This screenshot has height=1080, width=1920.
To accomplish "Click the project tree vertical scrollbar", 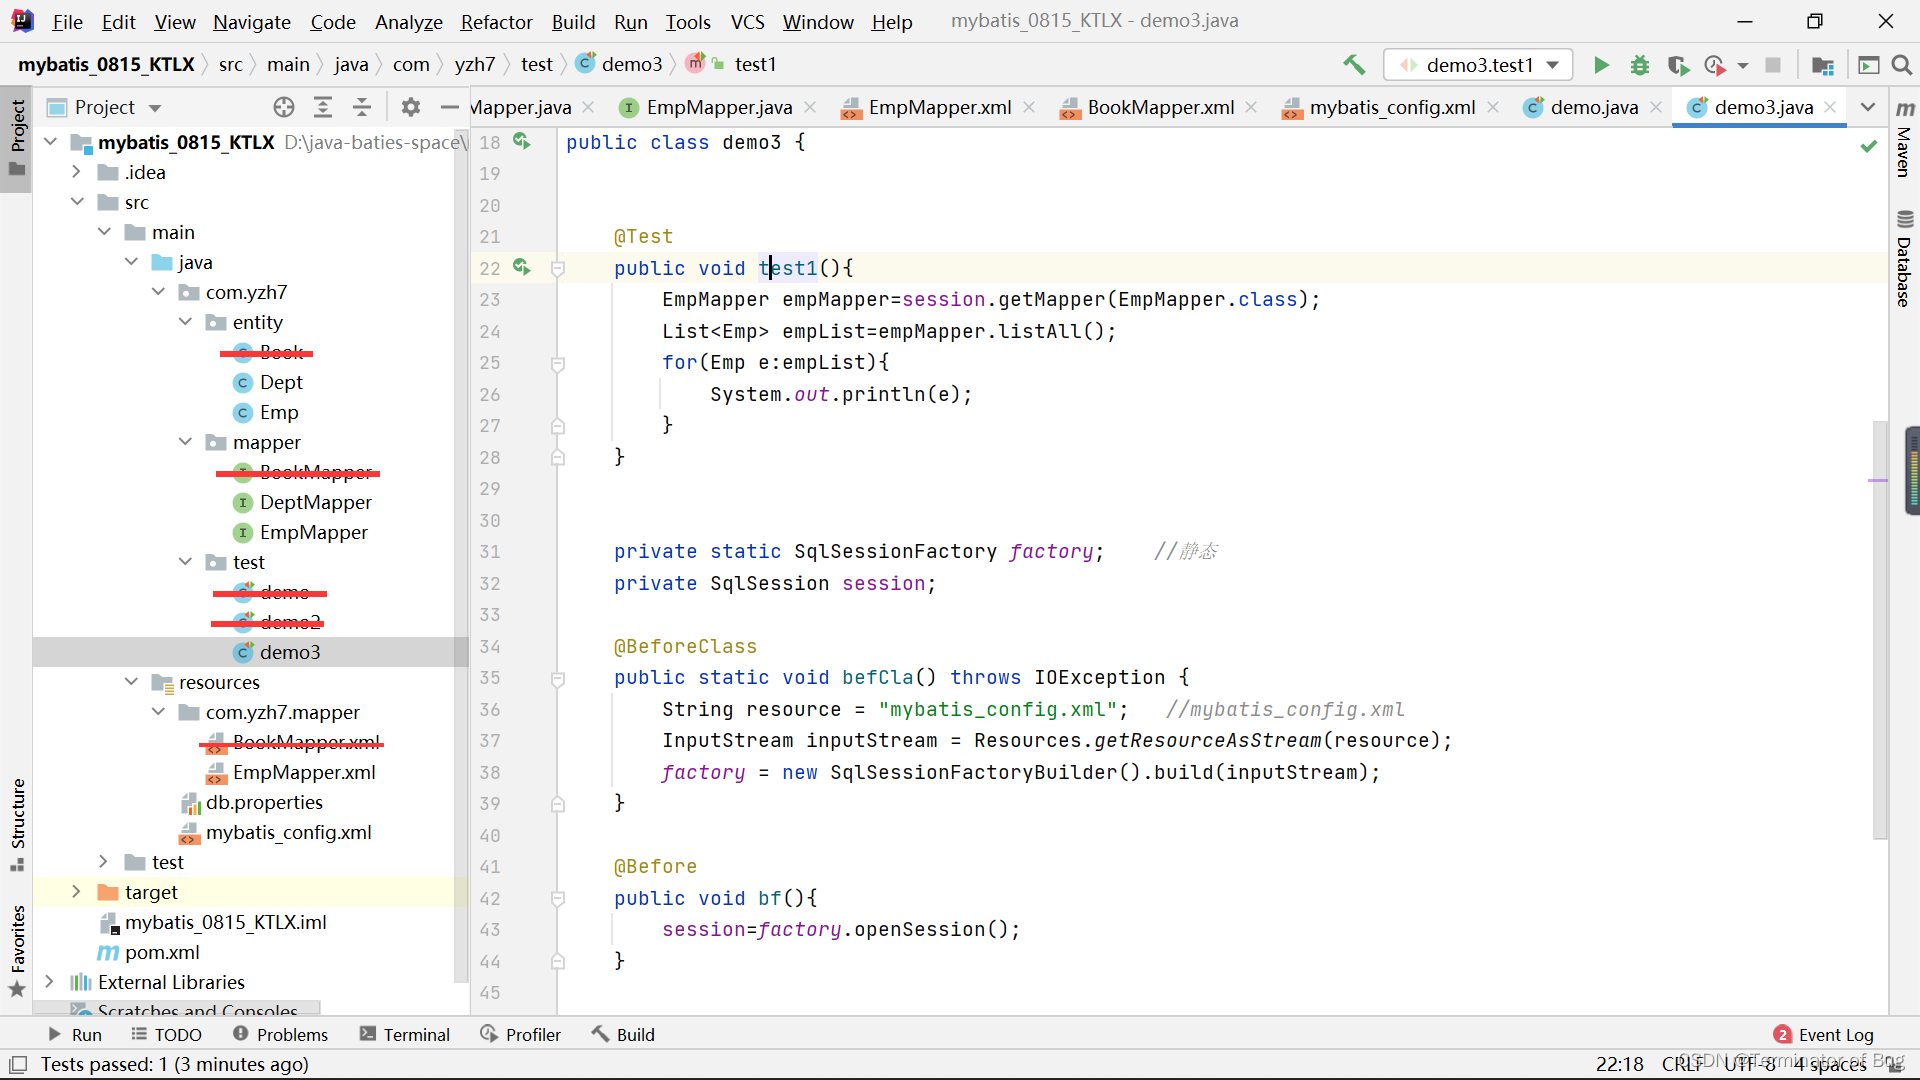I will (x=461, y=555).
